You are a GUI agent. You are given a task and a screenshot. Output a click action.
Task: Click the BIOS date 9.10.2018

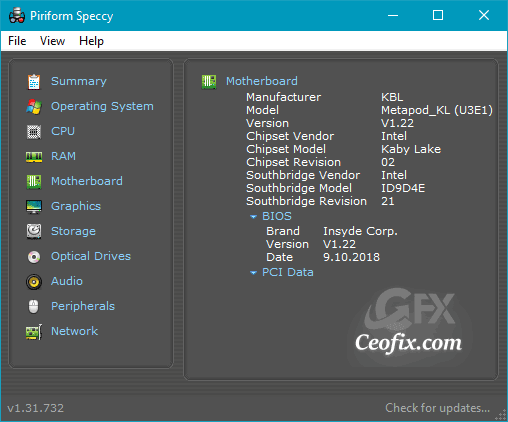[x=351, y=257]
